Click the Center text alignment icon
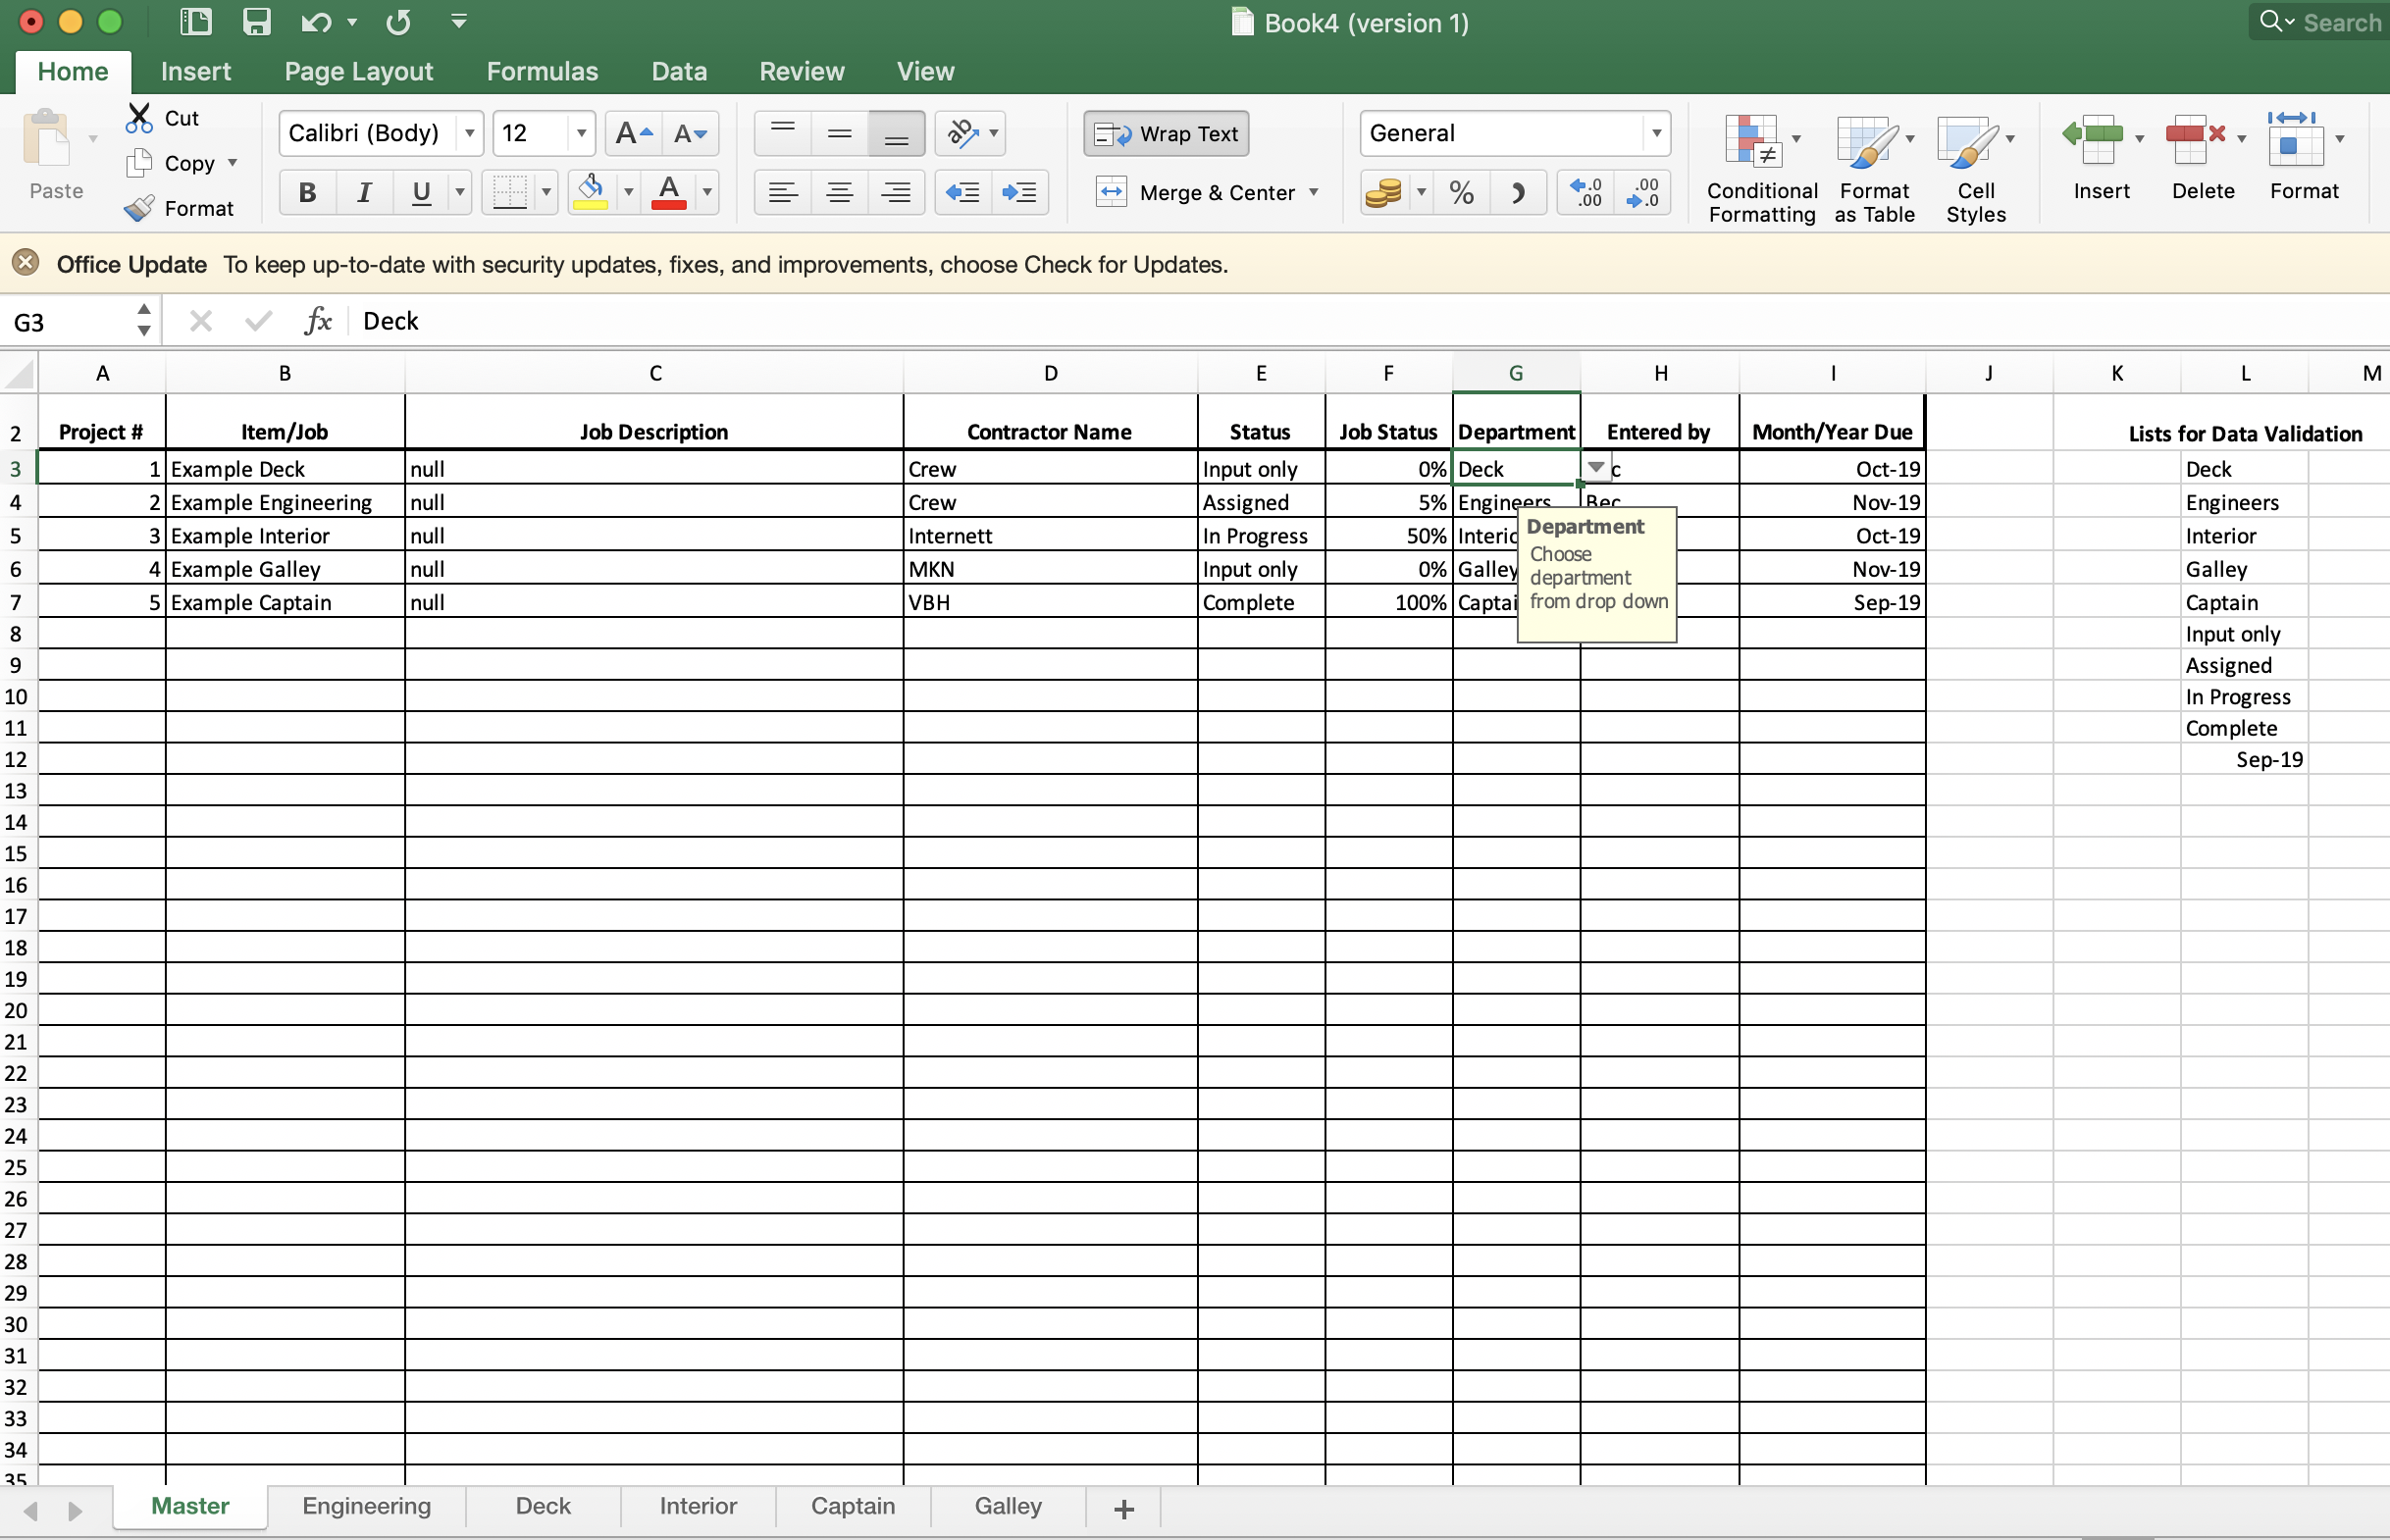 coord(839,192)
